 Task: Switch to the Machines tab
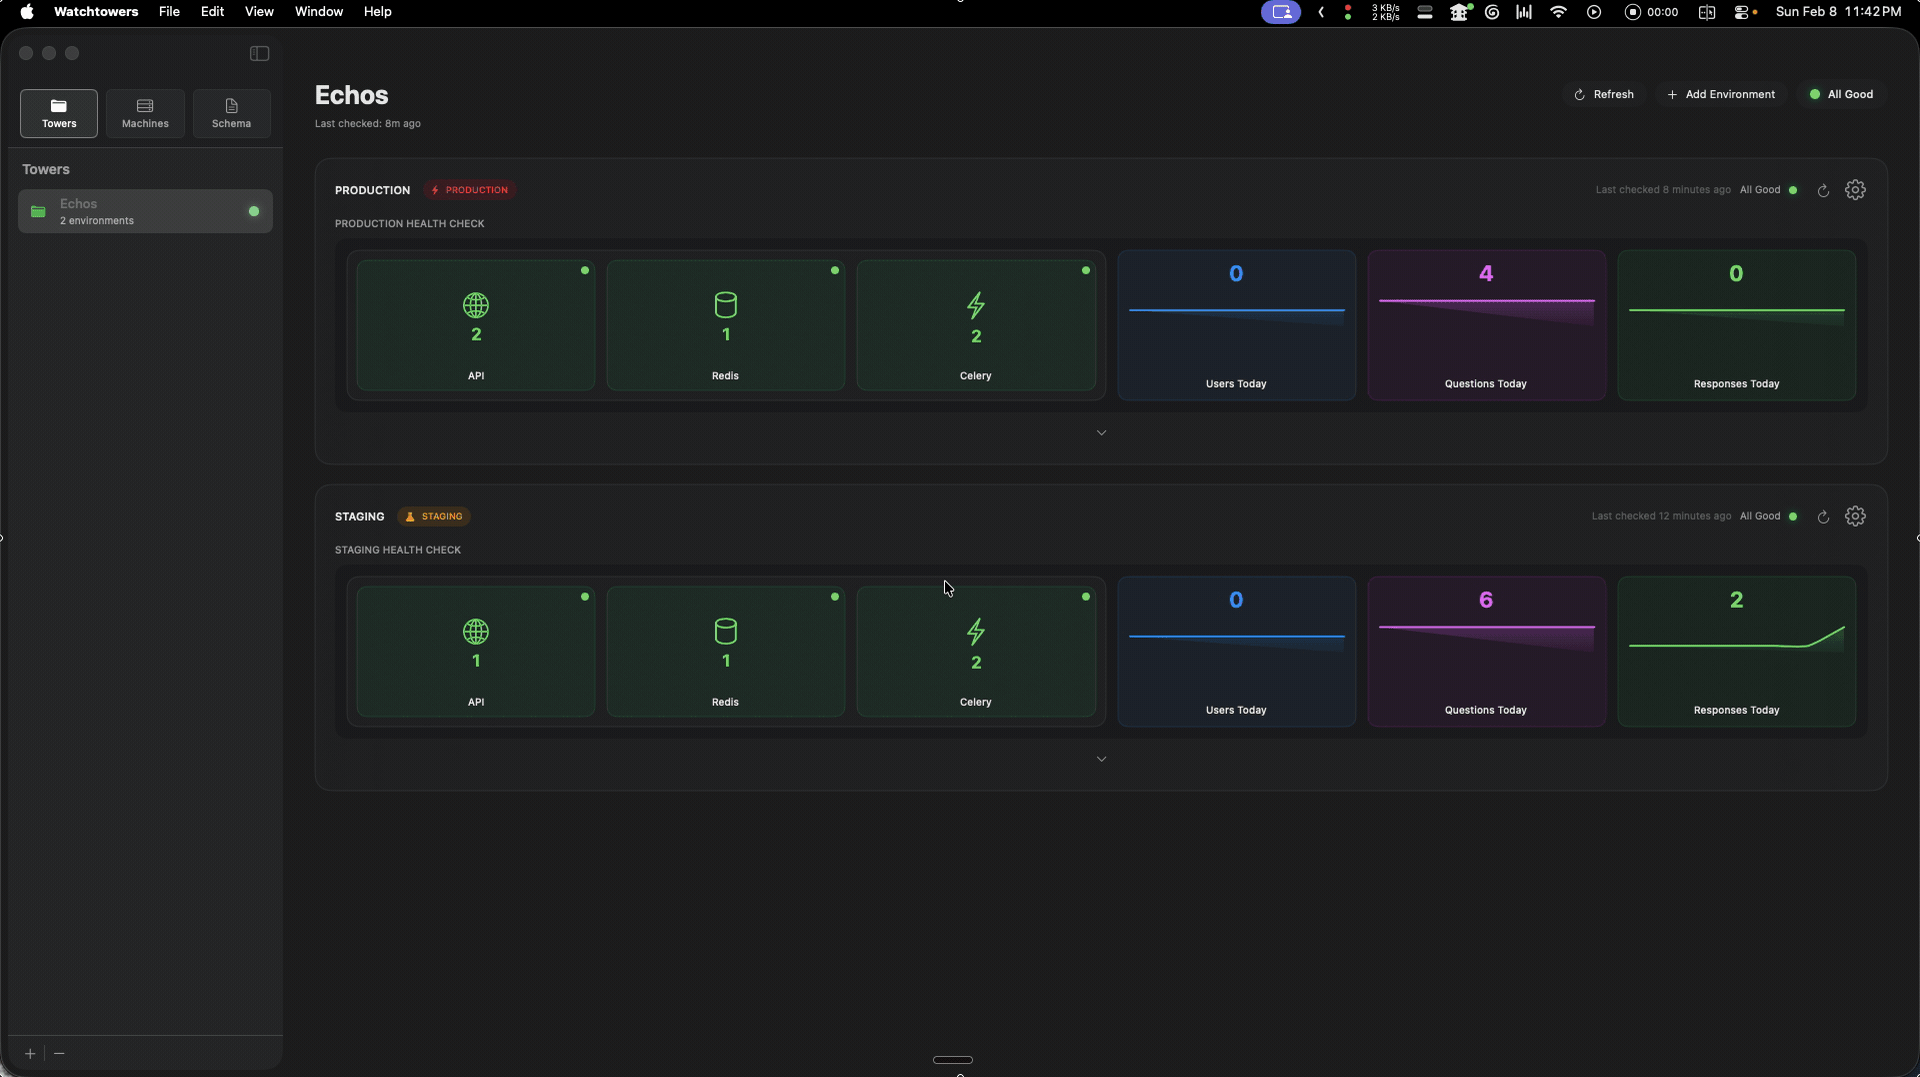coord(145,113)
